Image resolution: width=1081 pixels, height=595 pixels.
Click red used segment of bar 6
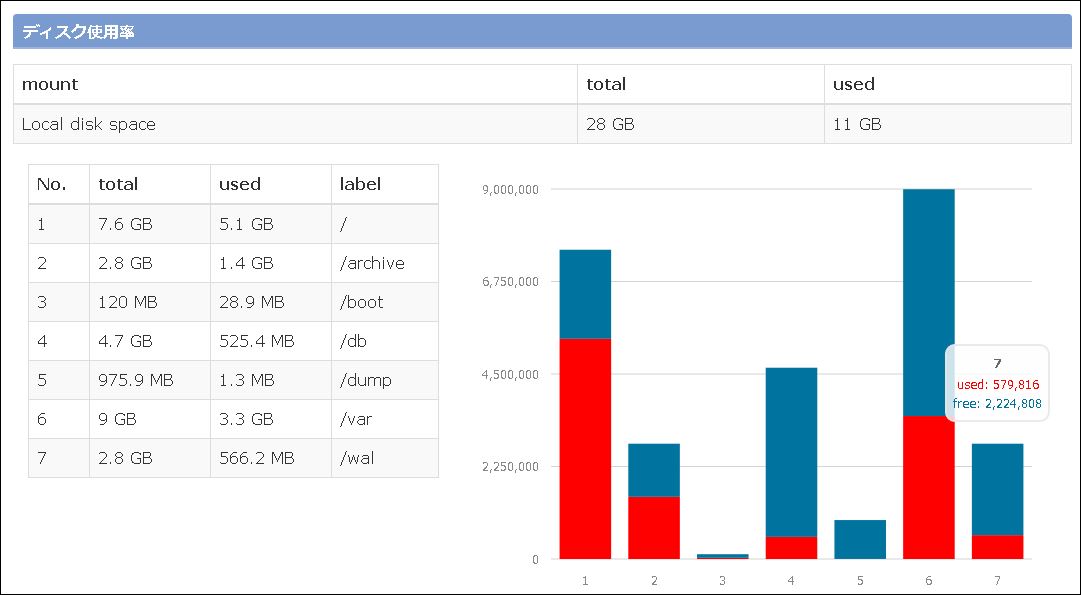tap(929, 487)
